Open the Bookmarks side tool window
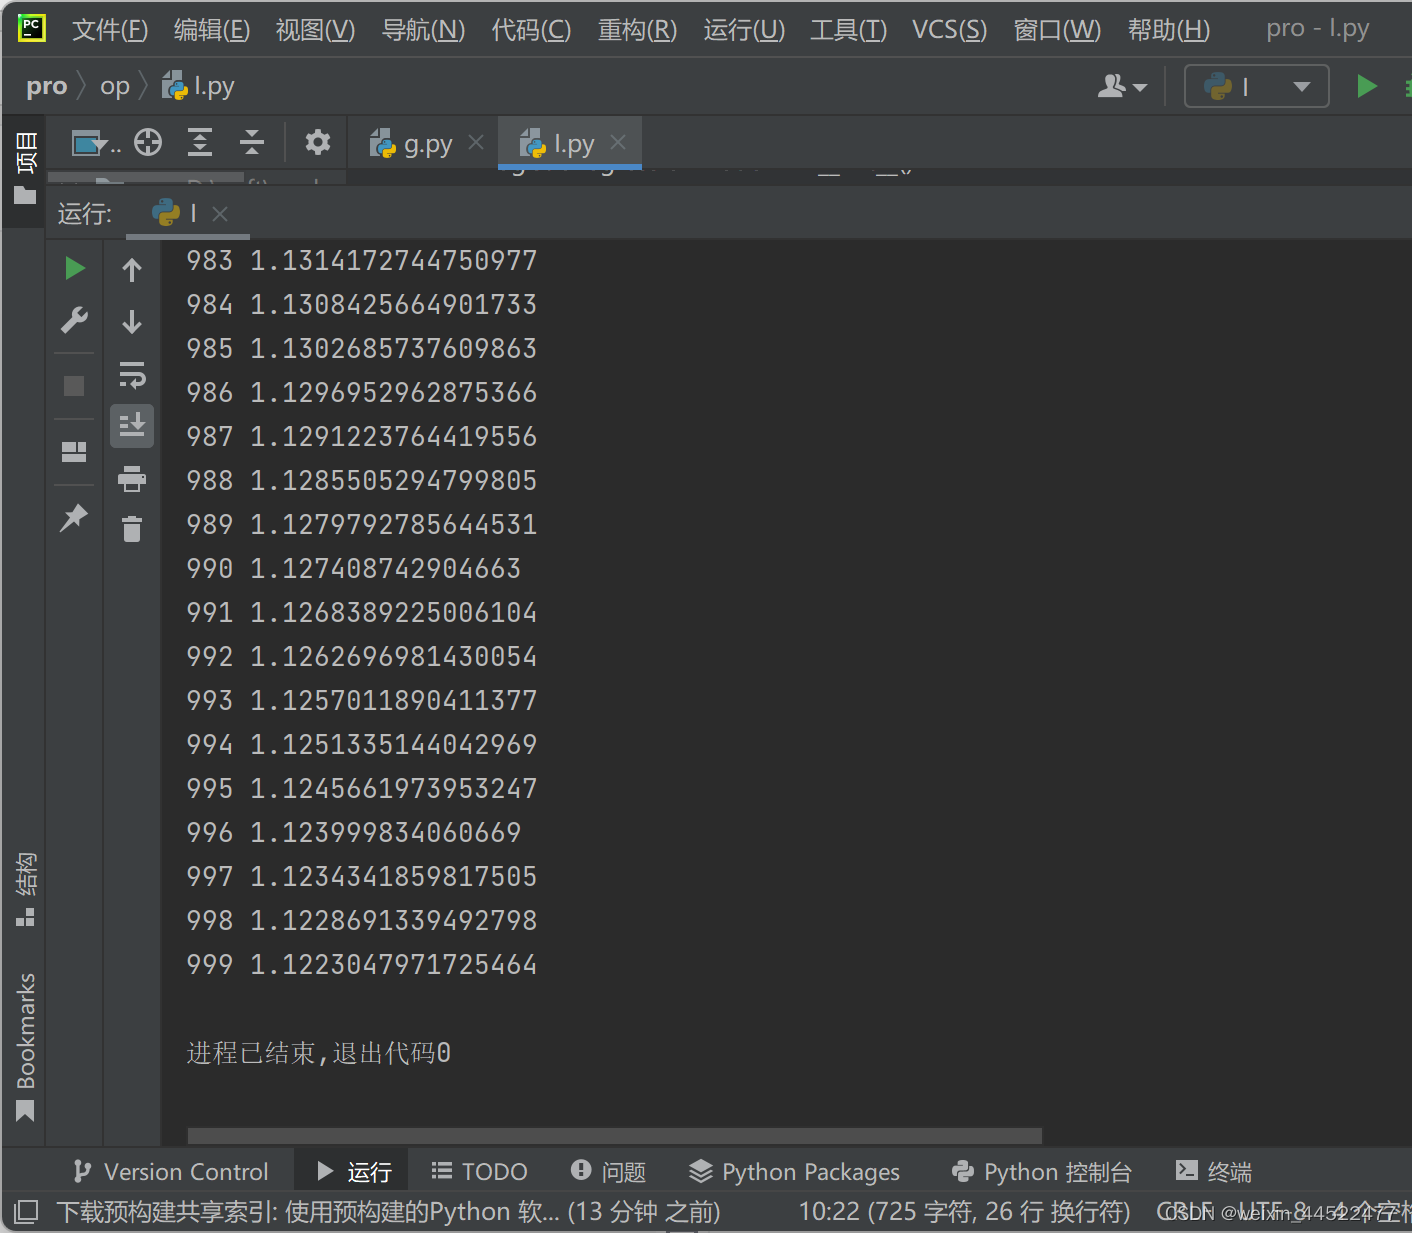 pyautogui.click(x=26, y=1046)
